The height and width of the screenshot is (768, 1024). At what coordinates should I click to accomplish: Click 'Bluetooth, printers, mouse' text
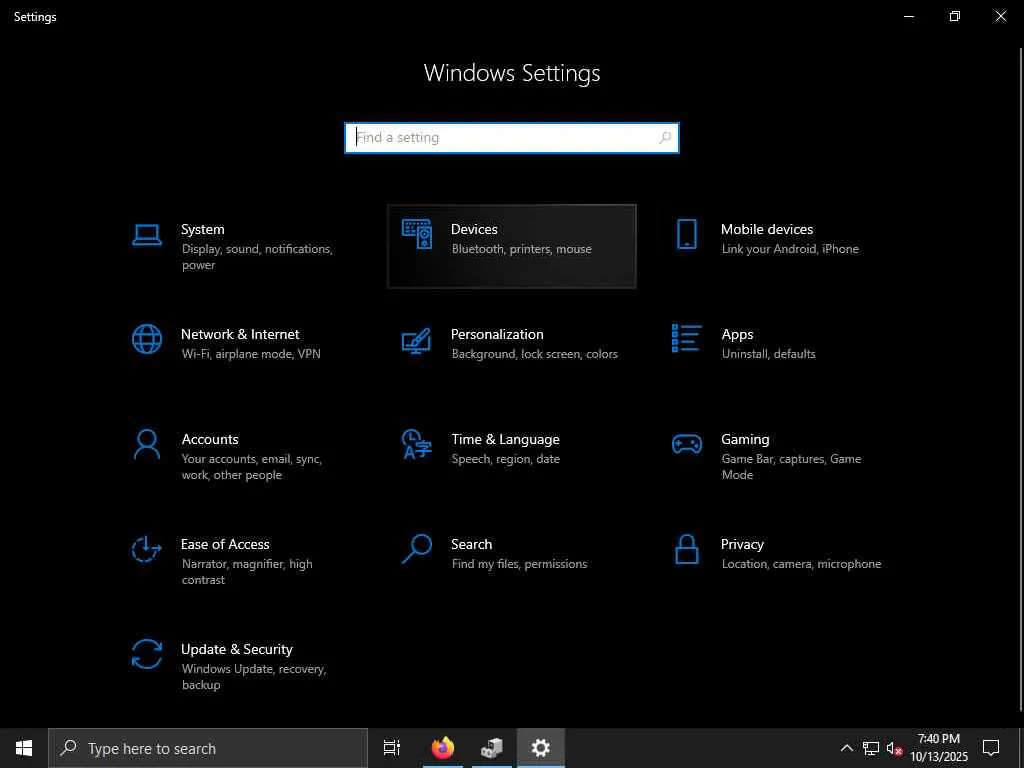tap(522, 249)
